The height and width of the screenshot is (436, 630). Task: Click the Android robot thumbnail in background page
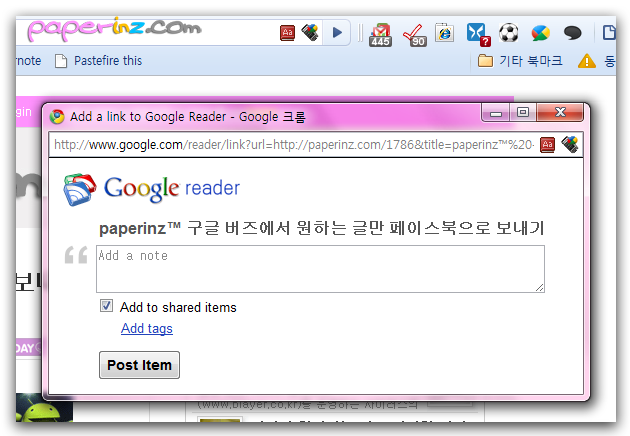tap(44, 408)
